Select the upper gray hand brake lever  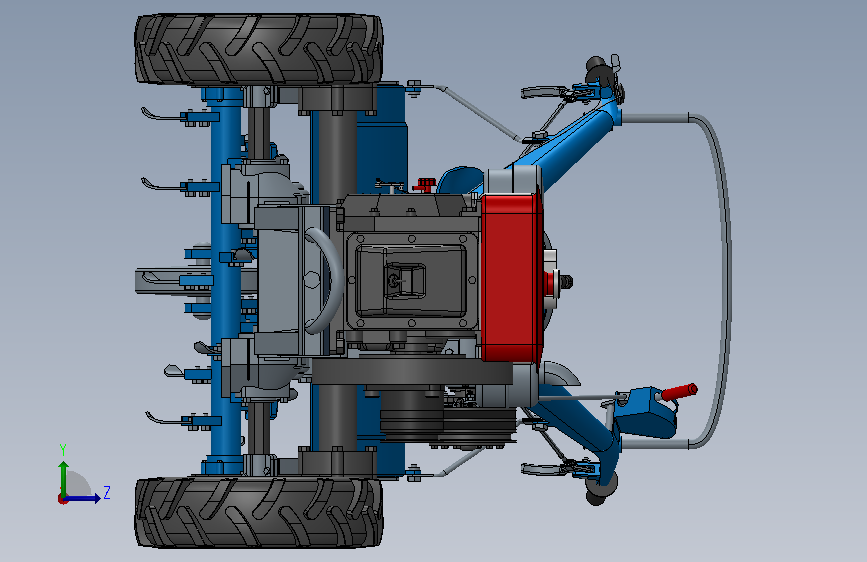(544, 92)
